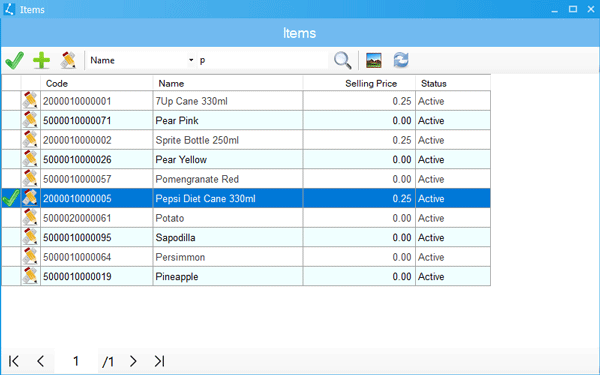Edit the Potato row pencil icon
The height and width of the screenshot is (375, 600).
point(30,218)
